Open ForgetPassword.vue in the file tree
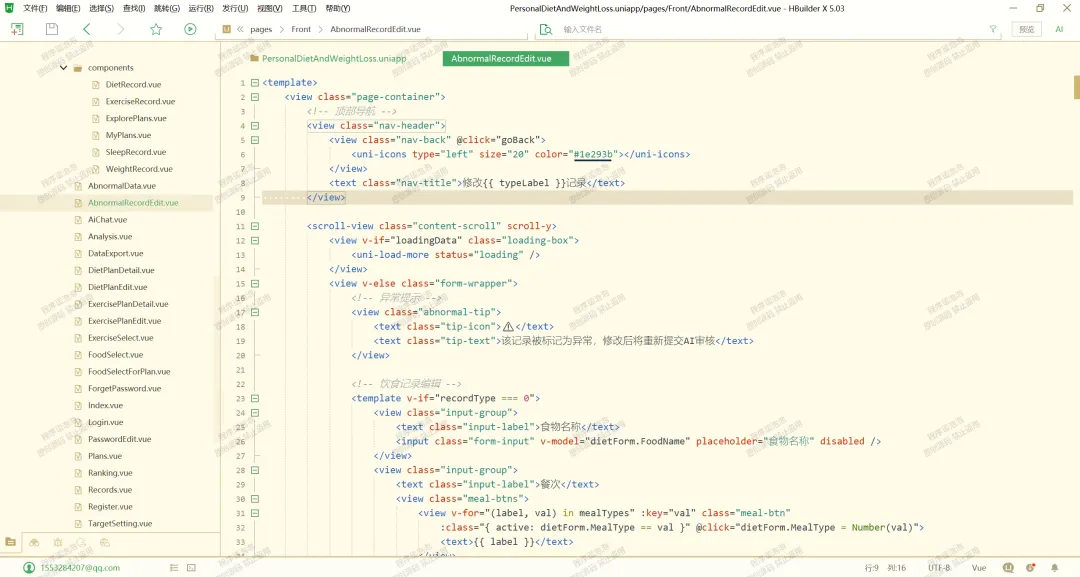The height and width of the screenshot is (577, 1080). click(125, 388)
